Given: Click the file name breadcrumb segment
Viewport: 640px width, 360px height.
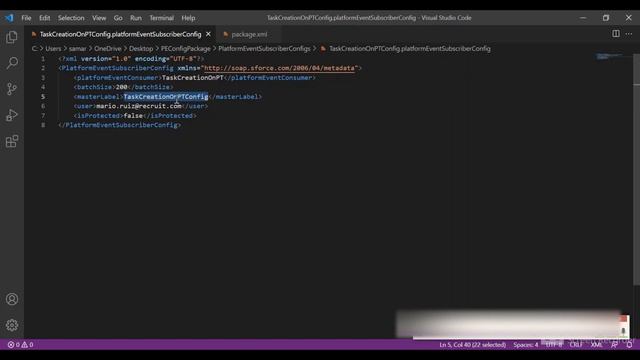Looking at the screenshot, I should coord(410,49).
